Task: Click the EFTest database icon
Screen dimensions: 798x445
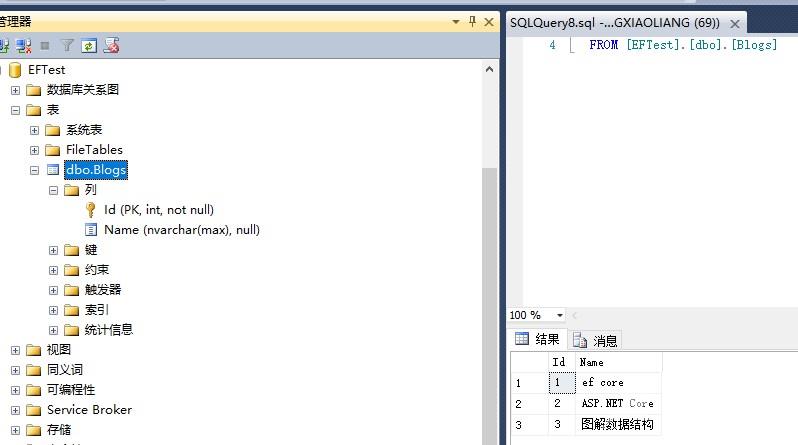Action: click(15, 70)
